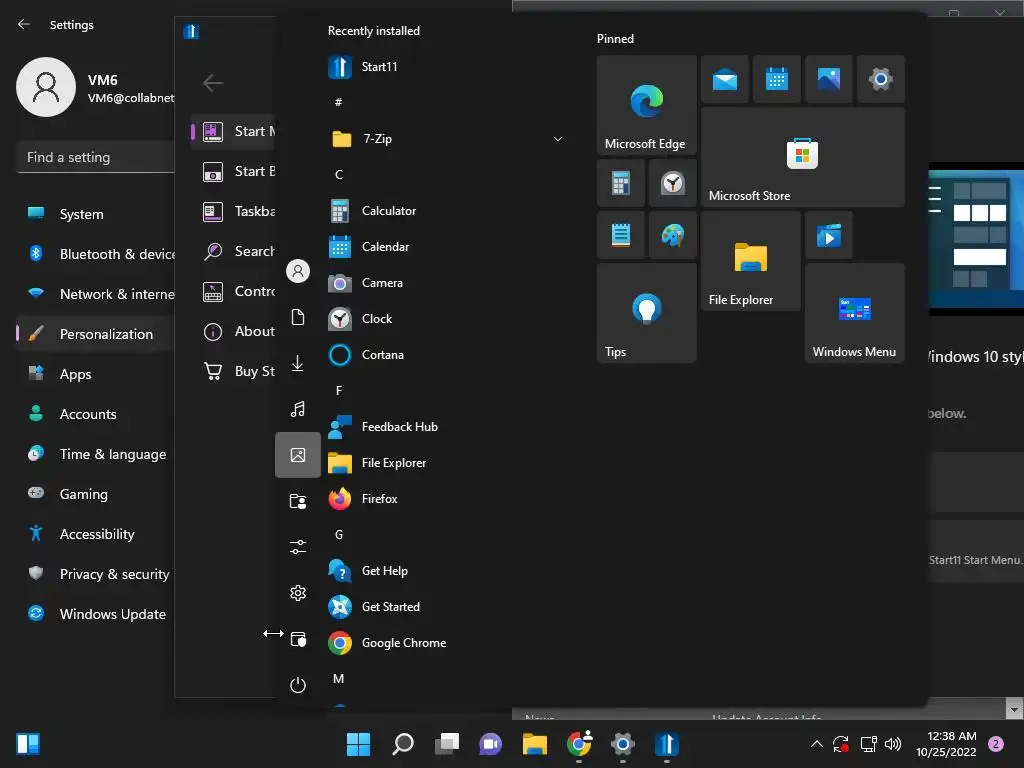Open the File Explorer pinned tile

[751, 261]
